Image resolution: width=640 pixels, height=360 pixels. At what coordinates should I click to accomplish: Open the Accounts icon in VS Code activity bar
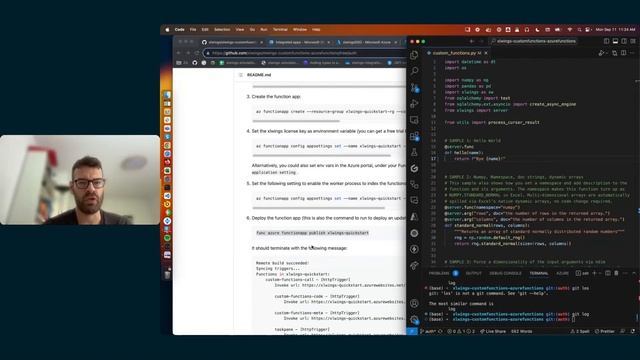(x=414, y=303)
